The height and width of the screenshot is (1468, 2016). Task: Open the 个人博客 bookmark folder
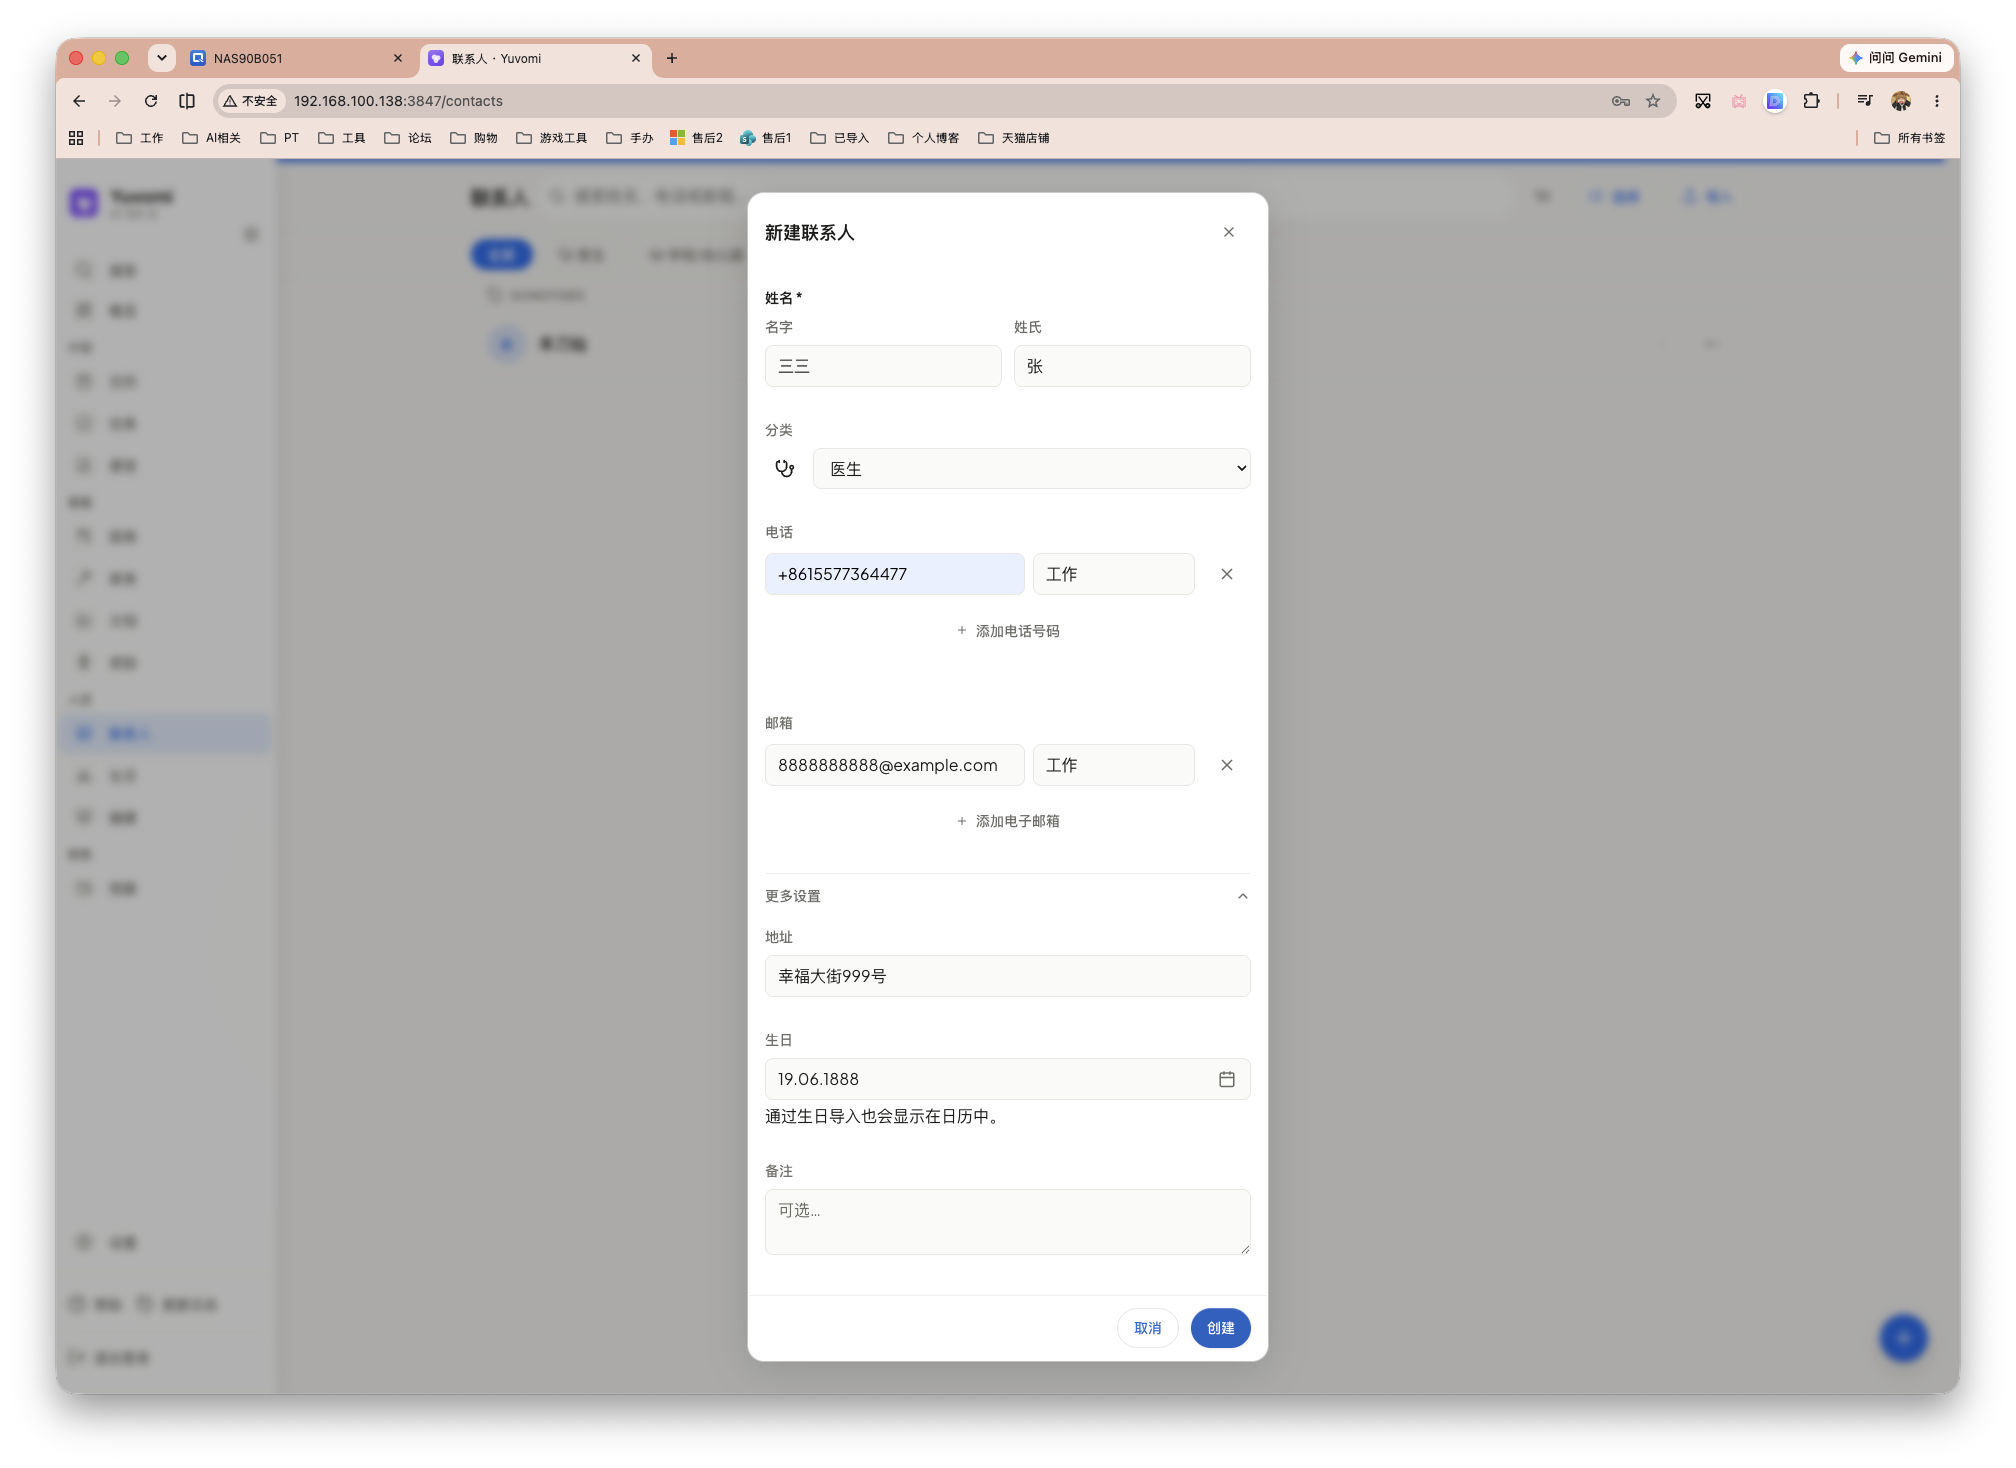click(924, 138)
